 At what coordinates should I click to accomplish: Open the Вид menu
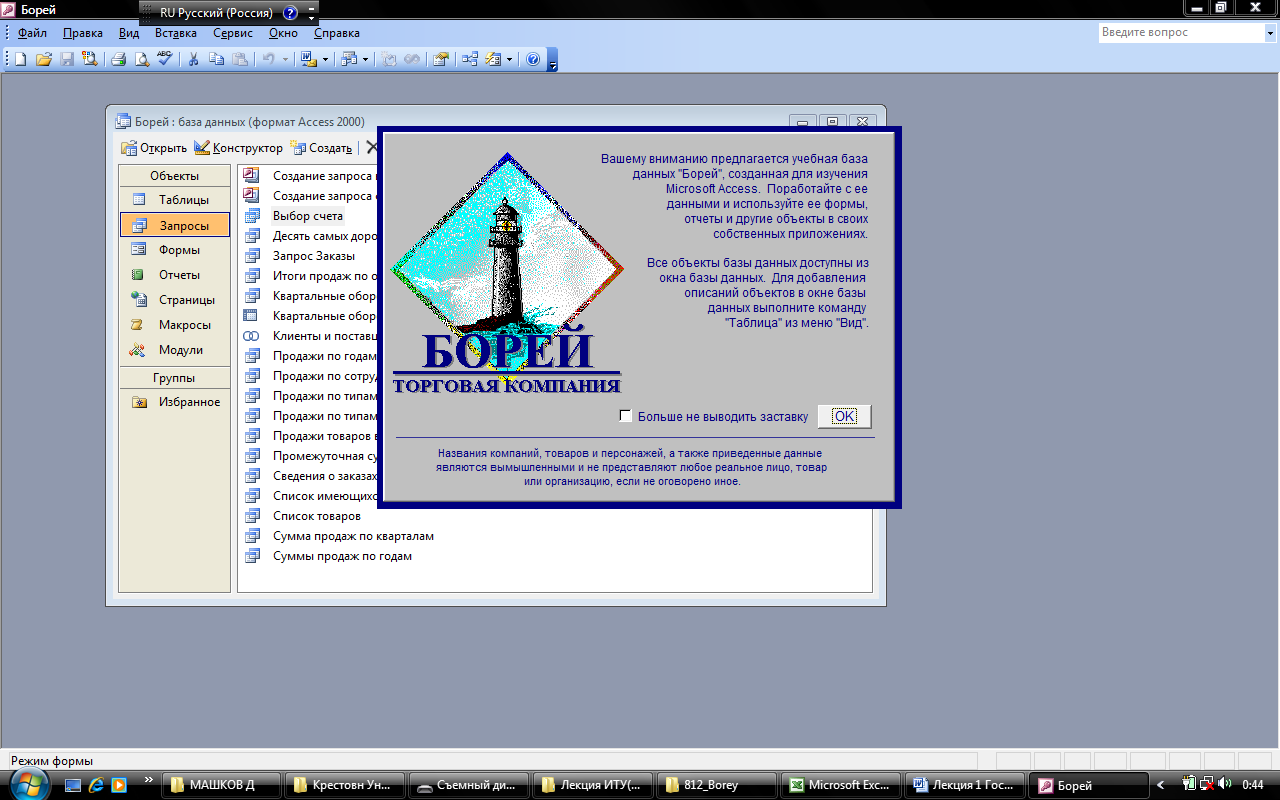pyautogui.click(x=129, y=33)
